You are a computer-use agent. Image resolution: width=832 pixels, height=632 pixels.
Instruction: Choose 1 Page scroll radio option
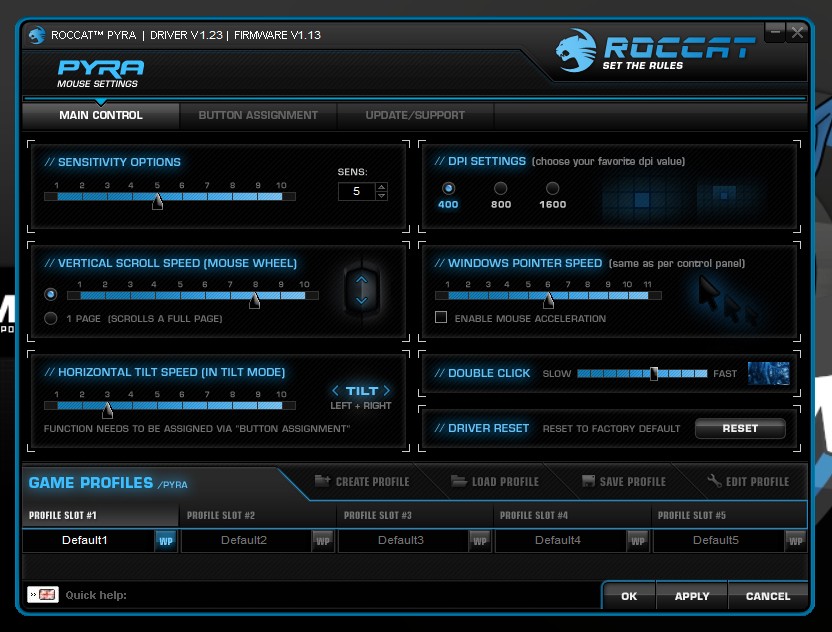coord(51,318)
